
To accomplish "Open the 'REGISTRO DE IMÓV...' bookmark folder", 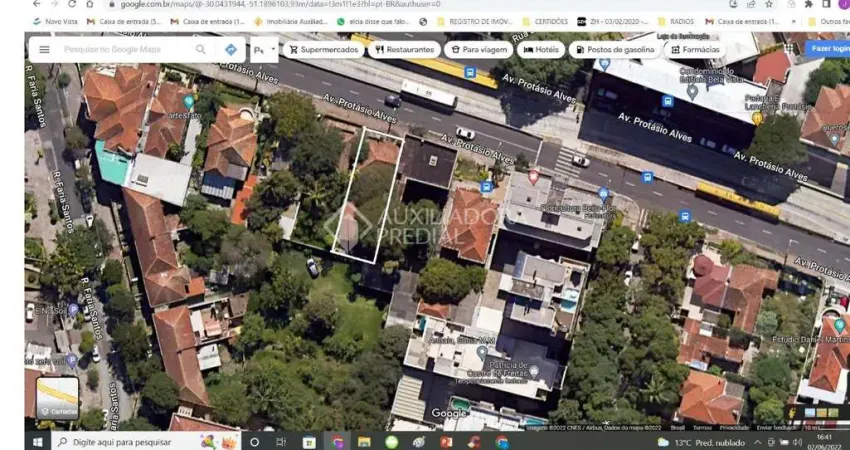I will click(474, 22).
